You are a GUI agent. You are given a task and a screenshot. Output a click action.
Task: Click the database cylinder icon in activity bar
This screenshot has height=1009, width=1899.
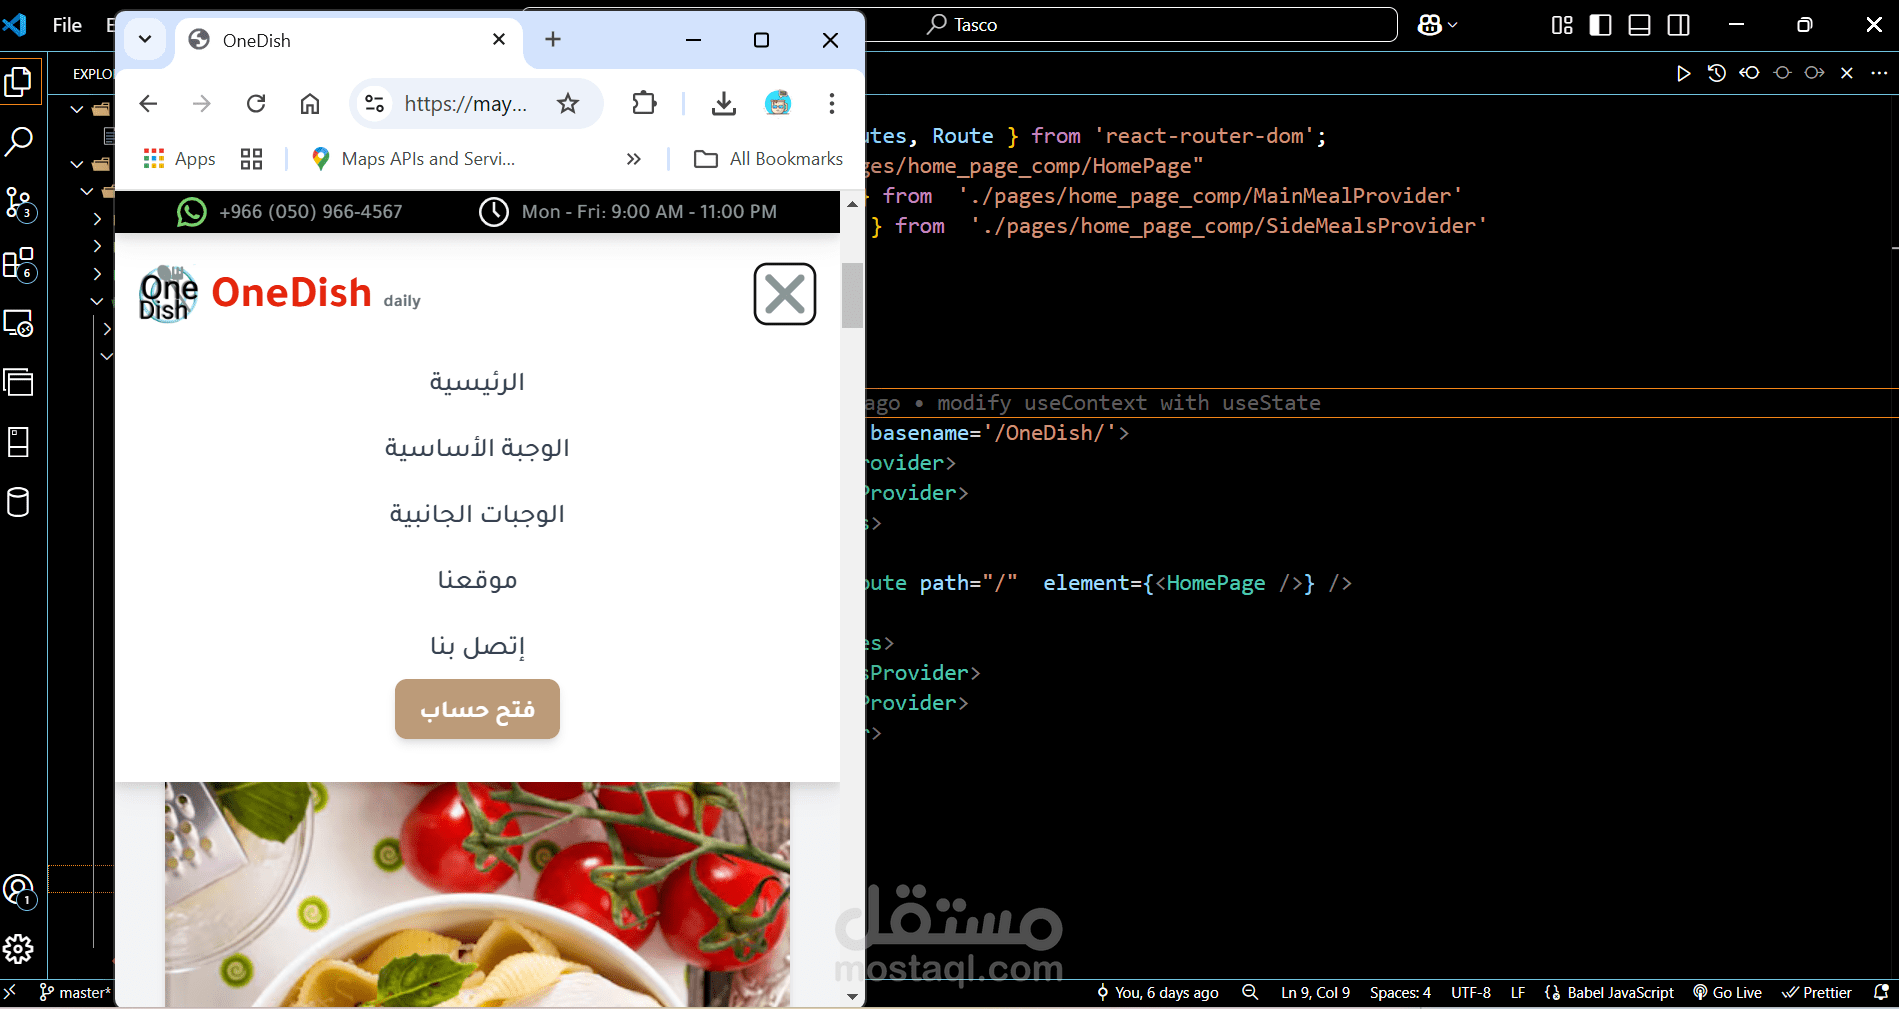point(19,502)
